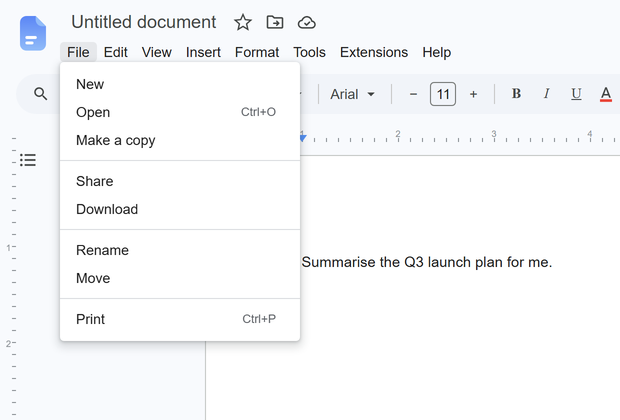
Task: Select Make a copy
Action: tap(180, 140)
